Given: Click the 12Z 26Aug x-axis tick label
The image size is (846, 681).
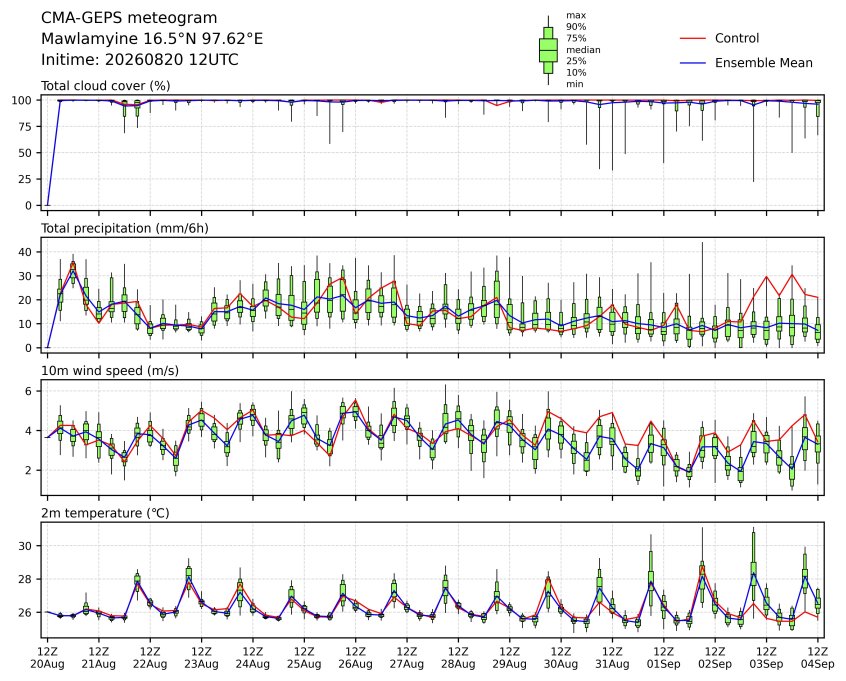Looking at the screenshot, I should pos(356,658).
